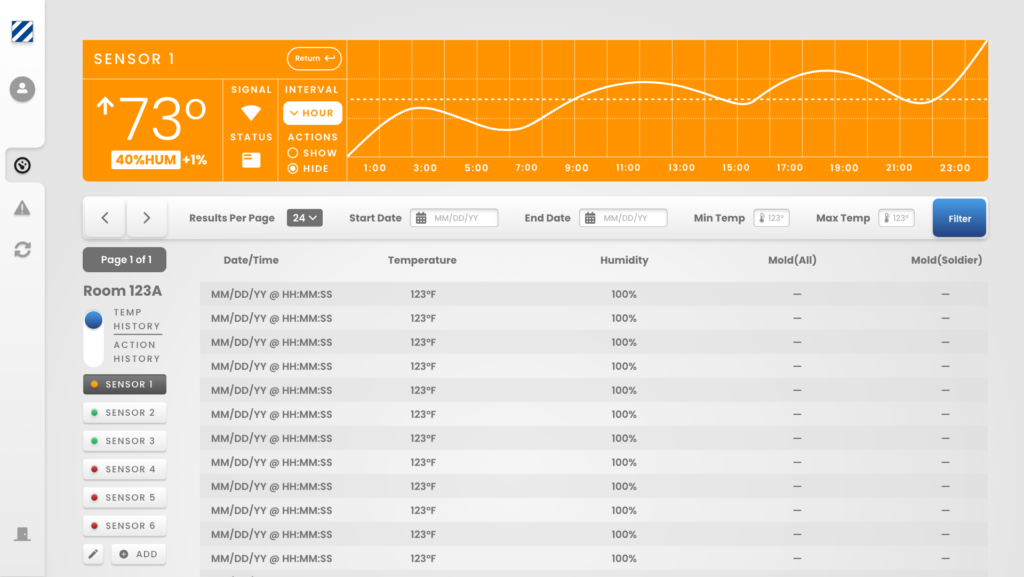
Task: Click the Min Temp input field
Action: click(771, 218)
